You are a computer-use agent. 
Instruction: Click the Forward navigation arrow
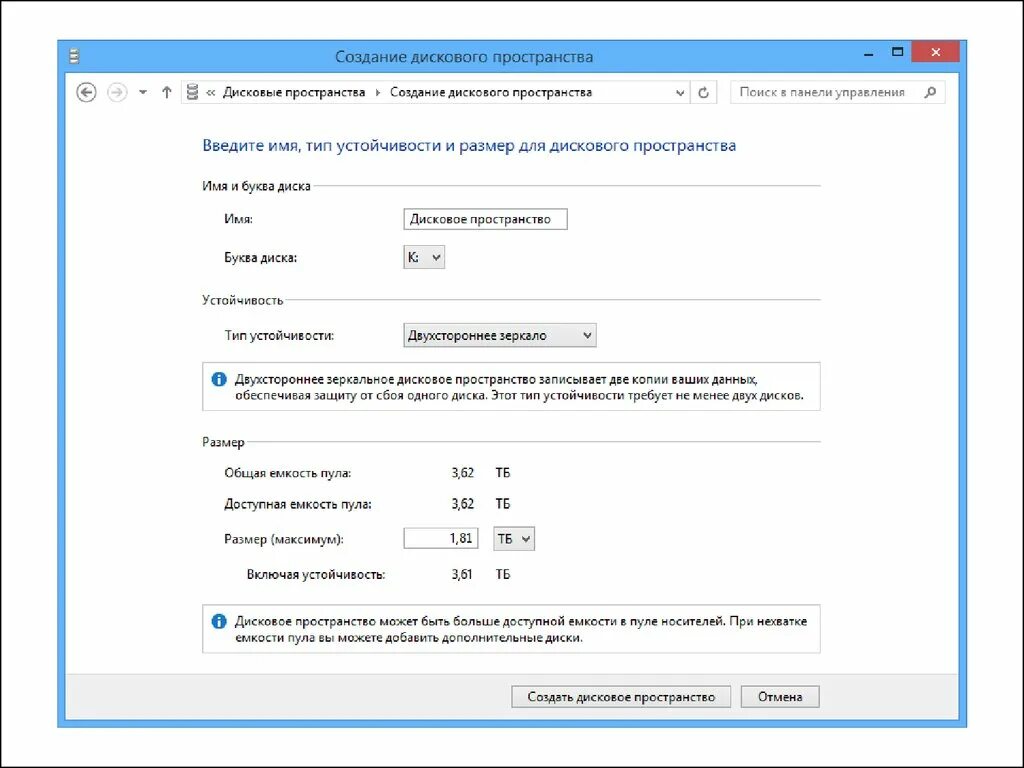(117, 92)
